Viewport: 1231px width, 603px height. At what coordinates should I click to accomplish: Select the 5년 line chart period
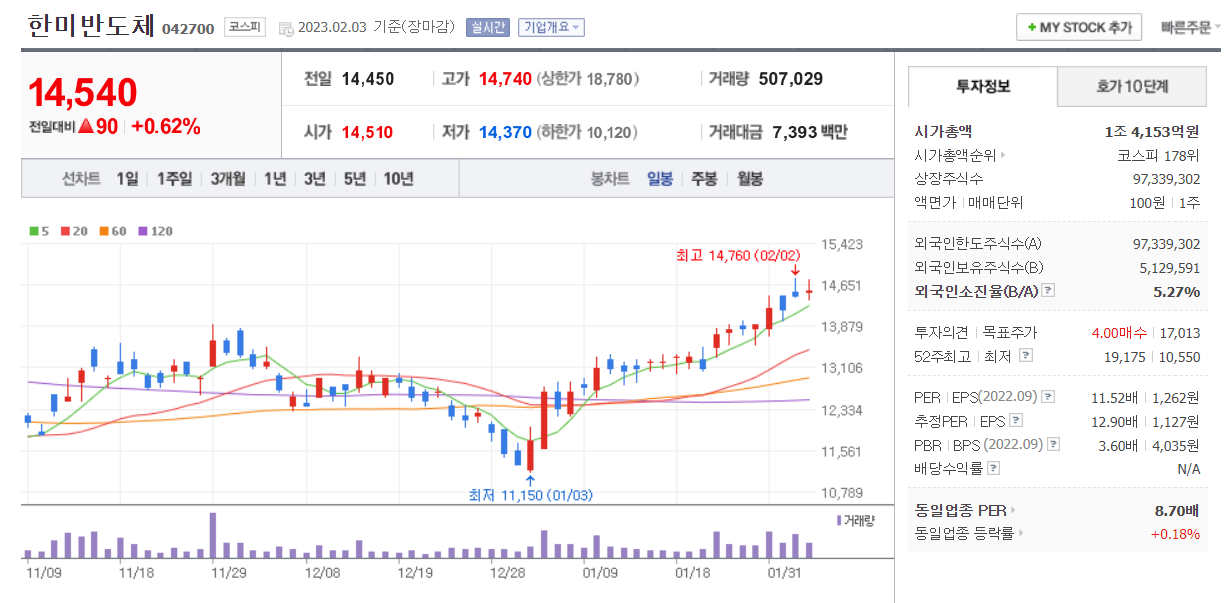[354, 179]
